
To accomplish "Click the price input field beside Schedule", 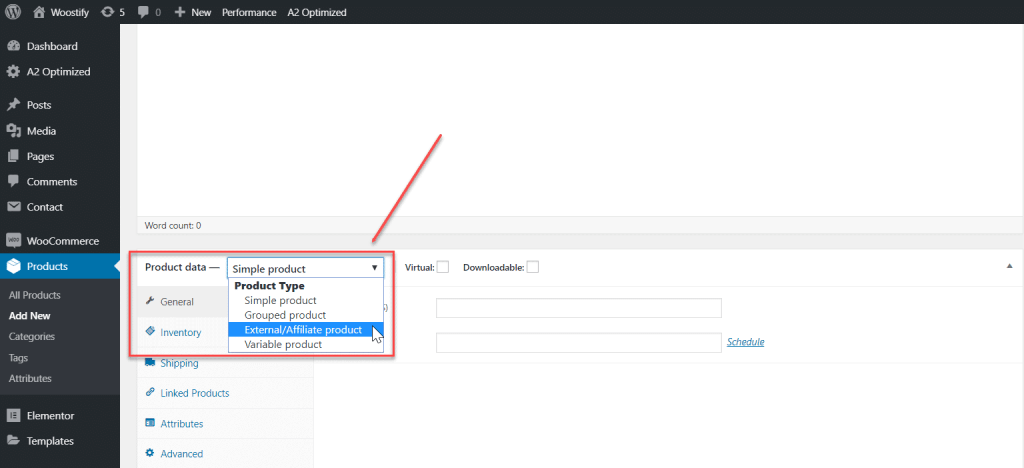I will (x=578, y=342).
